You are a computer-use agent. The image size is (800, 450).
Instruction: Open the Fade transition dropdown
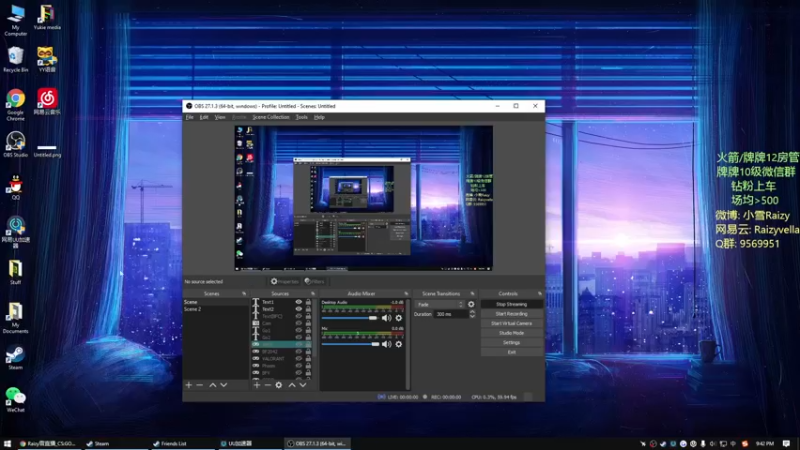pyautogui.click(x=440, y=305)
